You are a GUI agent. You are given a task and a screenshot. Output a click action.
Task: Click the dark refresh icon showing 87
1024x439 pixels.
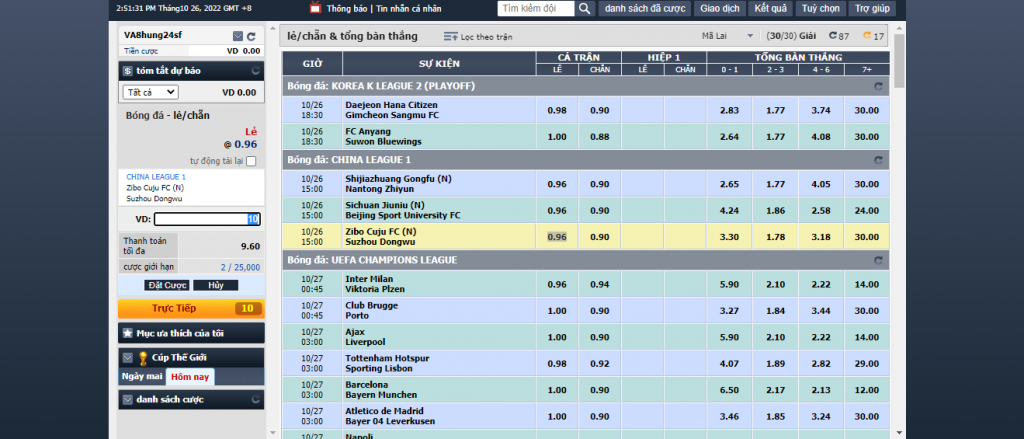(833, 36)
